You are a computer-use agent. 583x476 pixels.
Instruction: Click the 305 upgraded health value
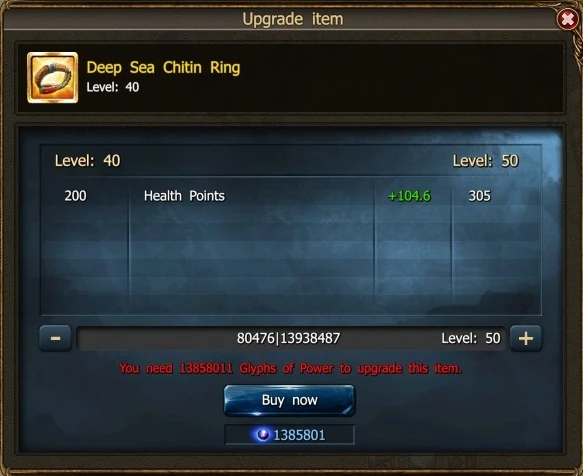[x=480, y=196]
